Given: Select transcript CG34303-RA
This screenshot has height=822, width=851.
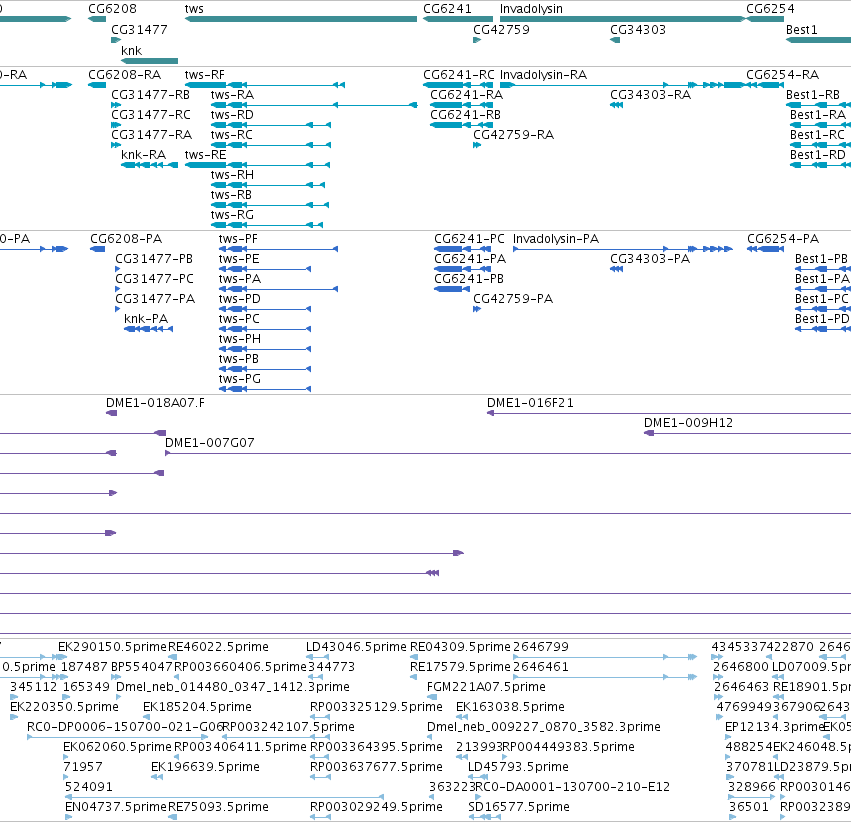Looking at the screenshot, I should 617,105.
